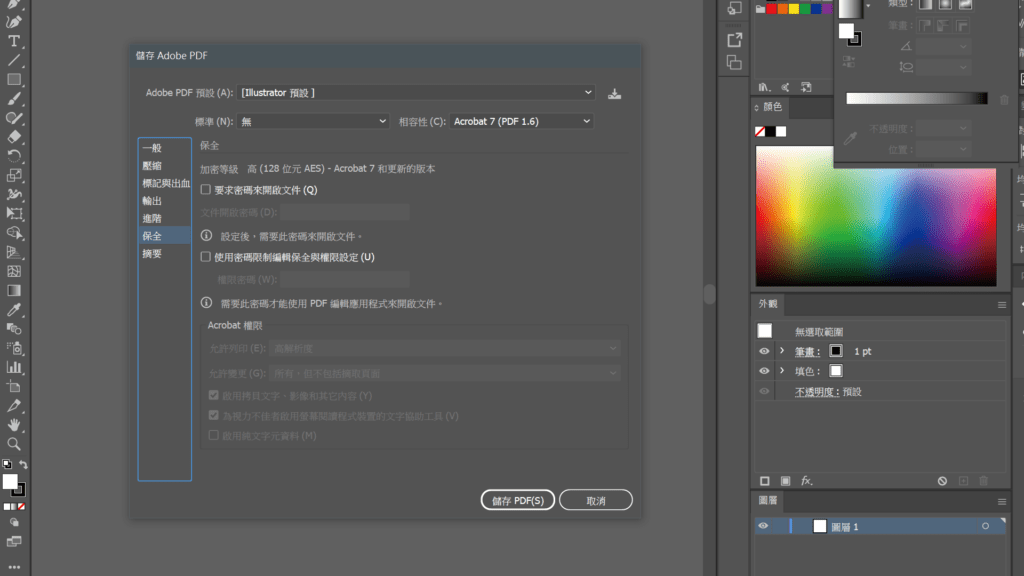Image resolution: width=1024 pixels, height=576 pixels.
Task: Hide 圖層 1 using its eye icon
Action: (x=764, y=526)
